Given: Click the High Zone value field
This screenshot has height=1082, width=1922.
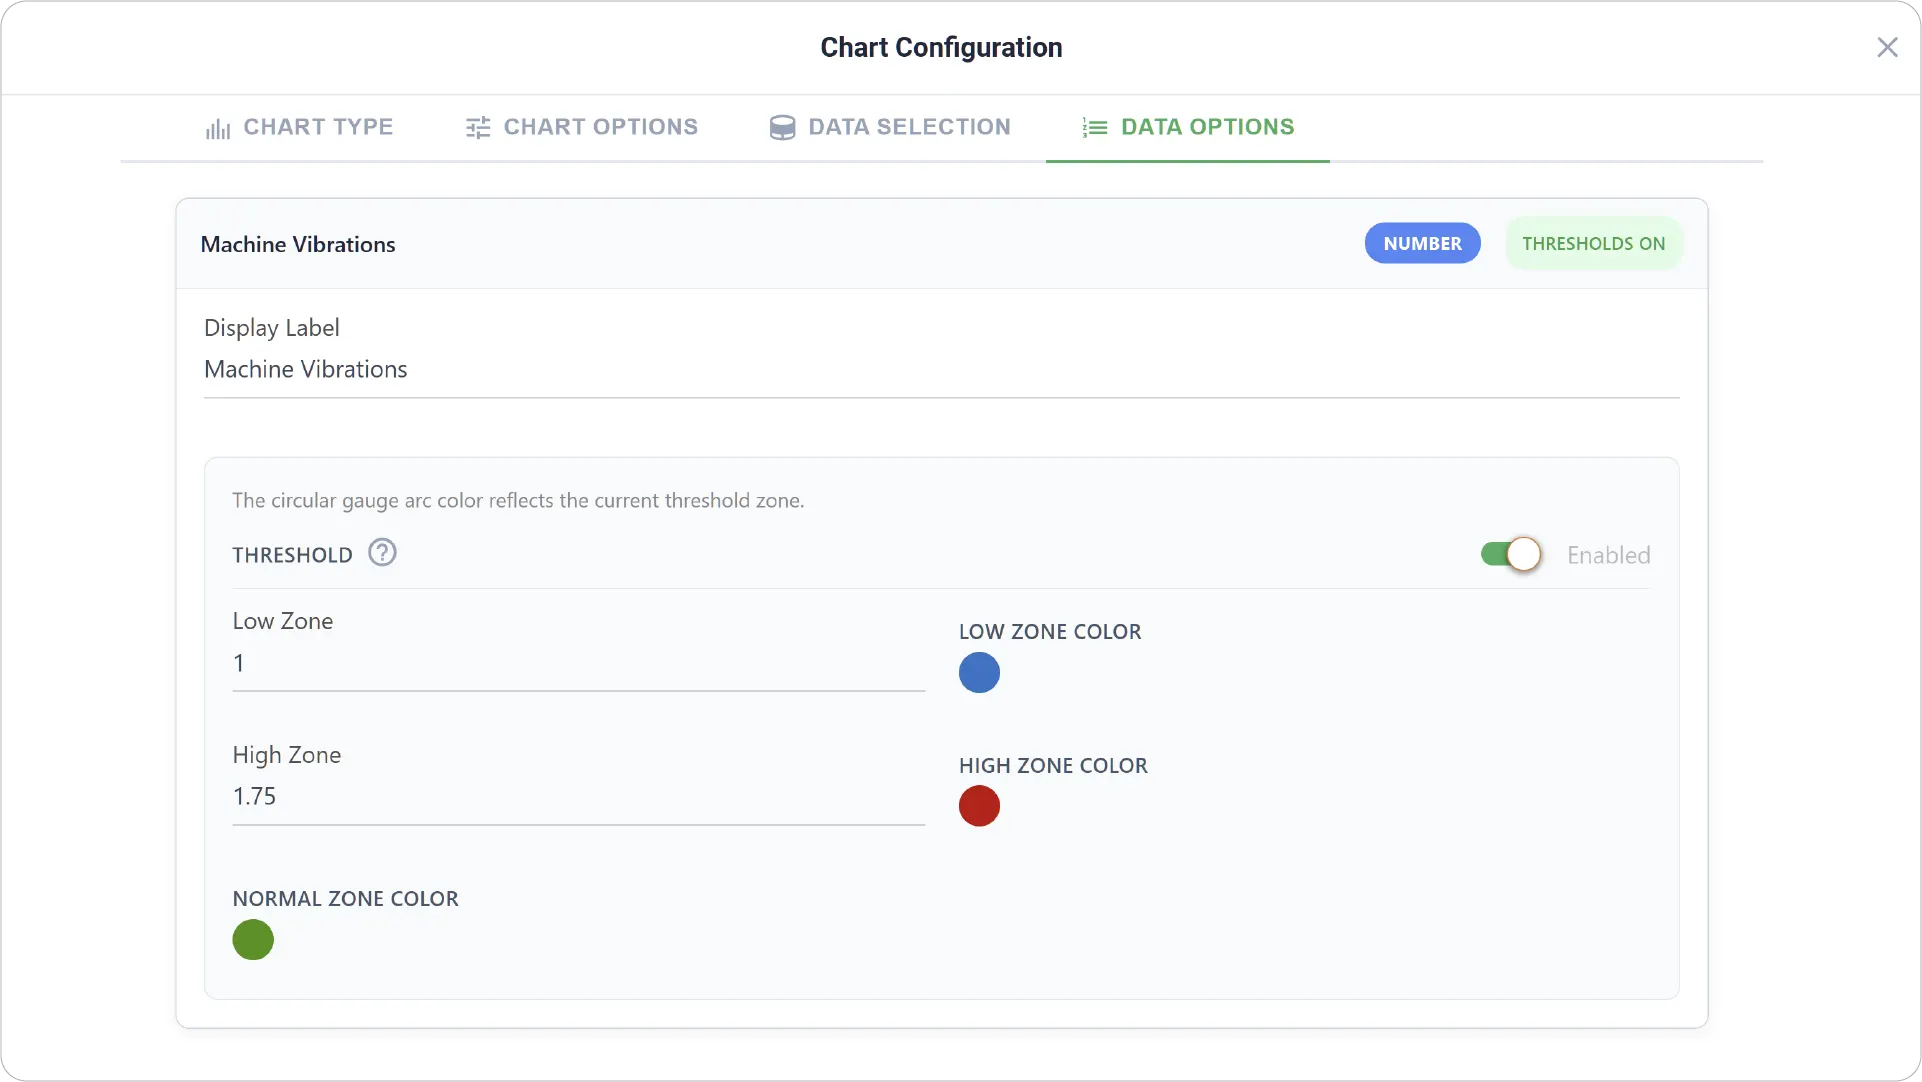Looking at the screenshot, I should 578,797.
